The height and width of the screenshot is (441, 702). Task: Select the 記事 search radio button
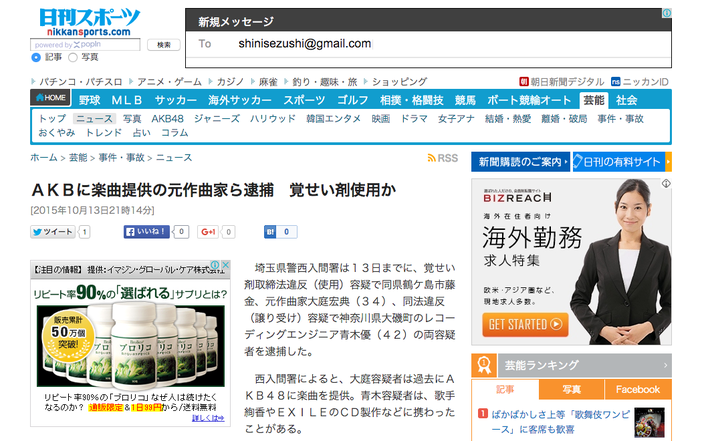point(36,57)
